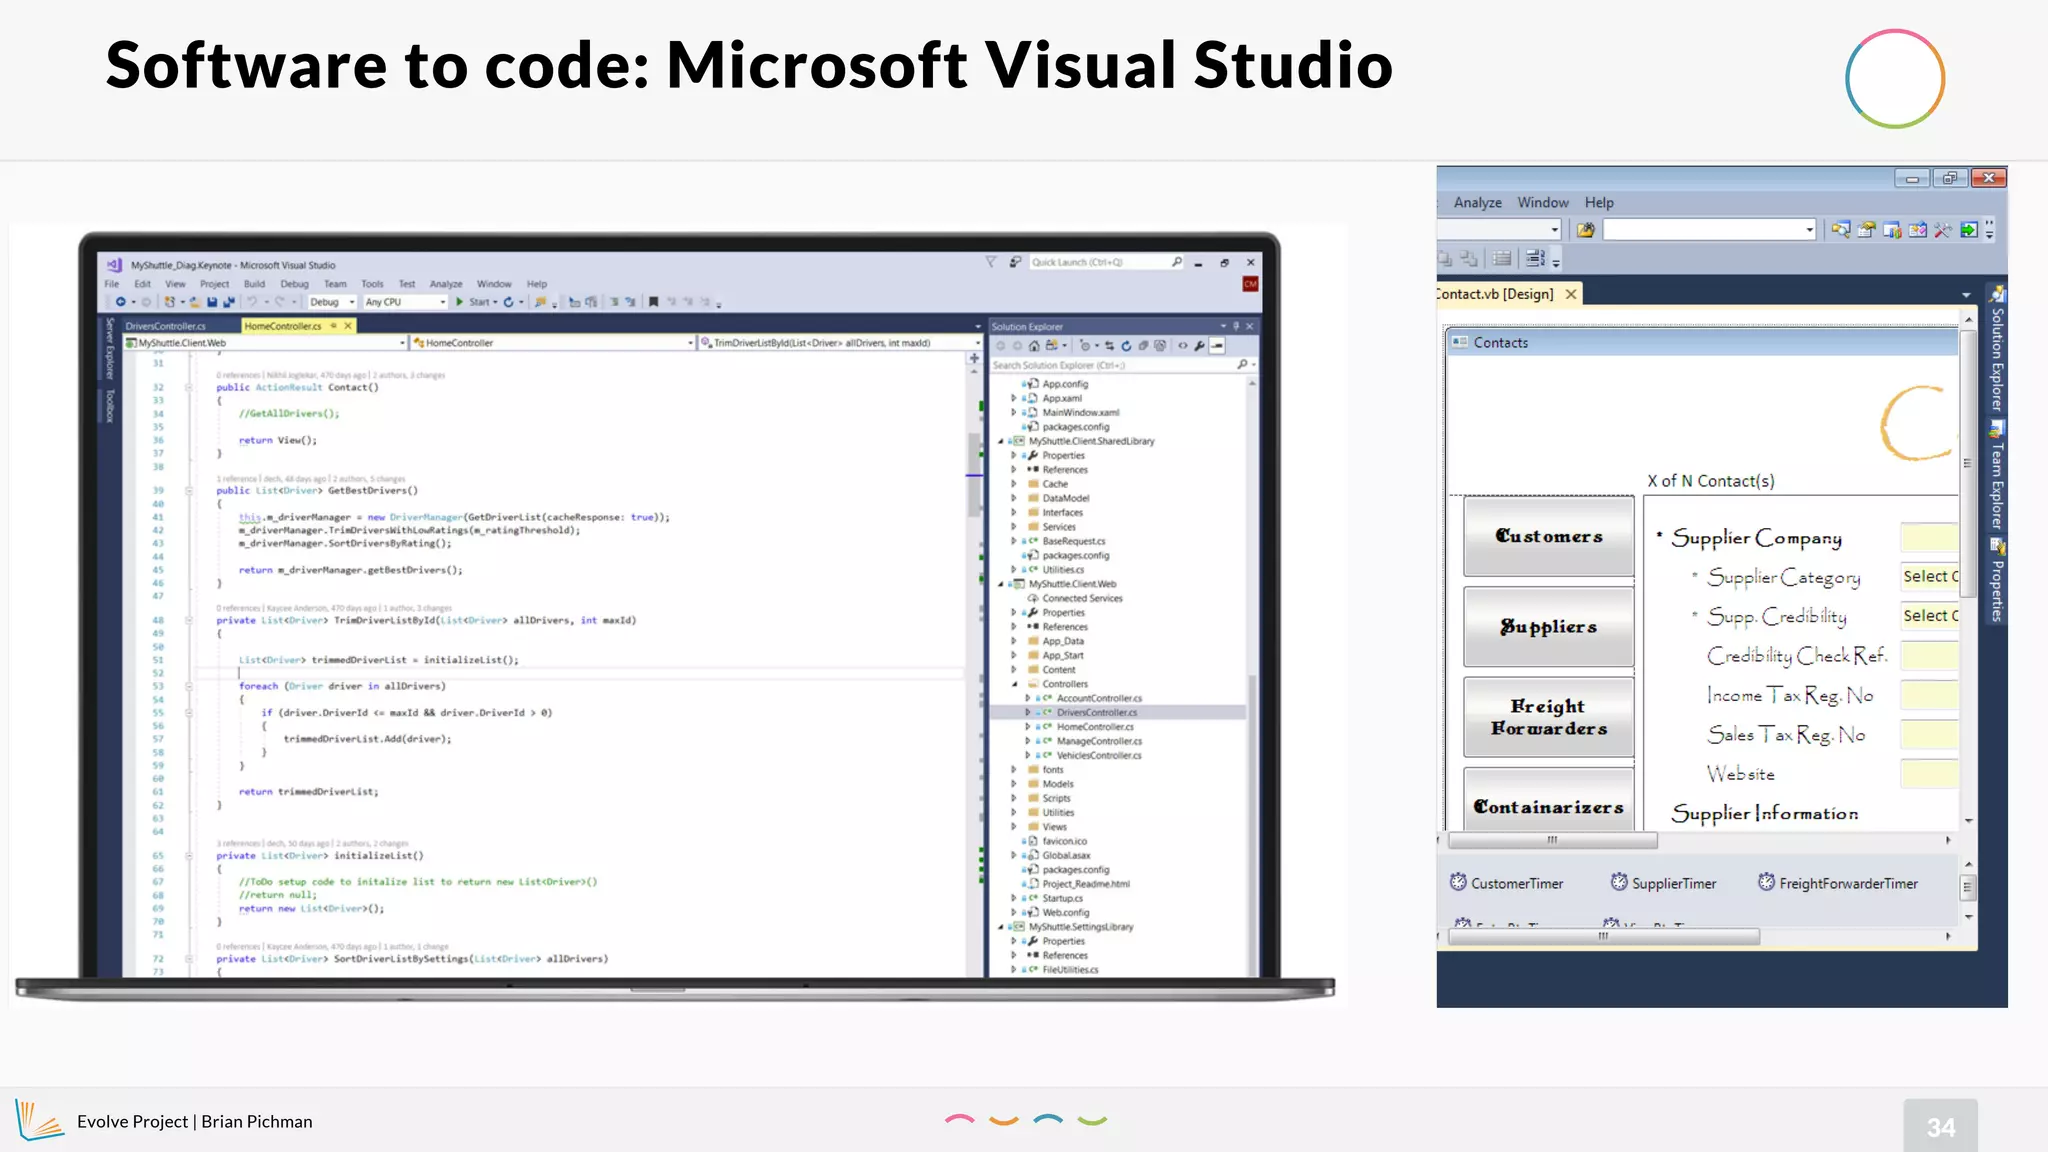Click the Freight Forwarders button
This screenshot has width=2048, height=1152.
tap(1548, 717)
